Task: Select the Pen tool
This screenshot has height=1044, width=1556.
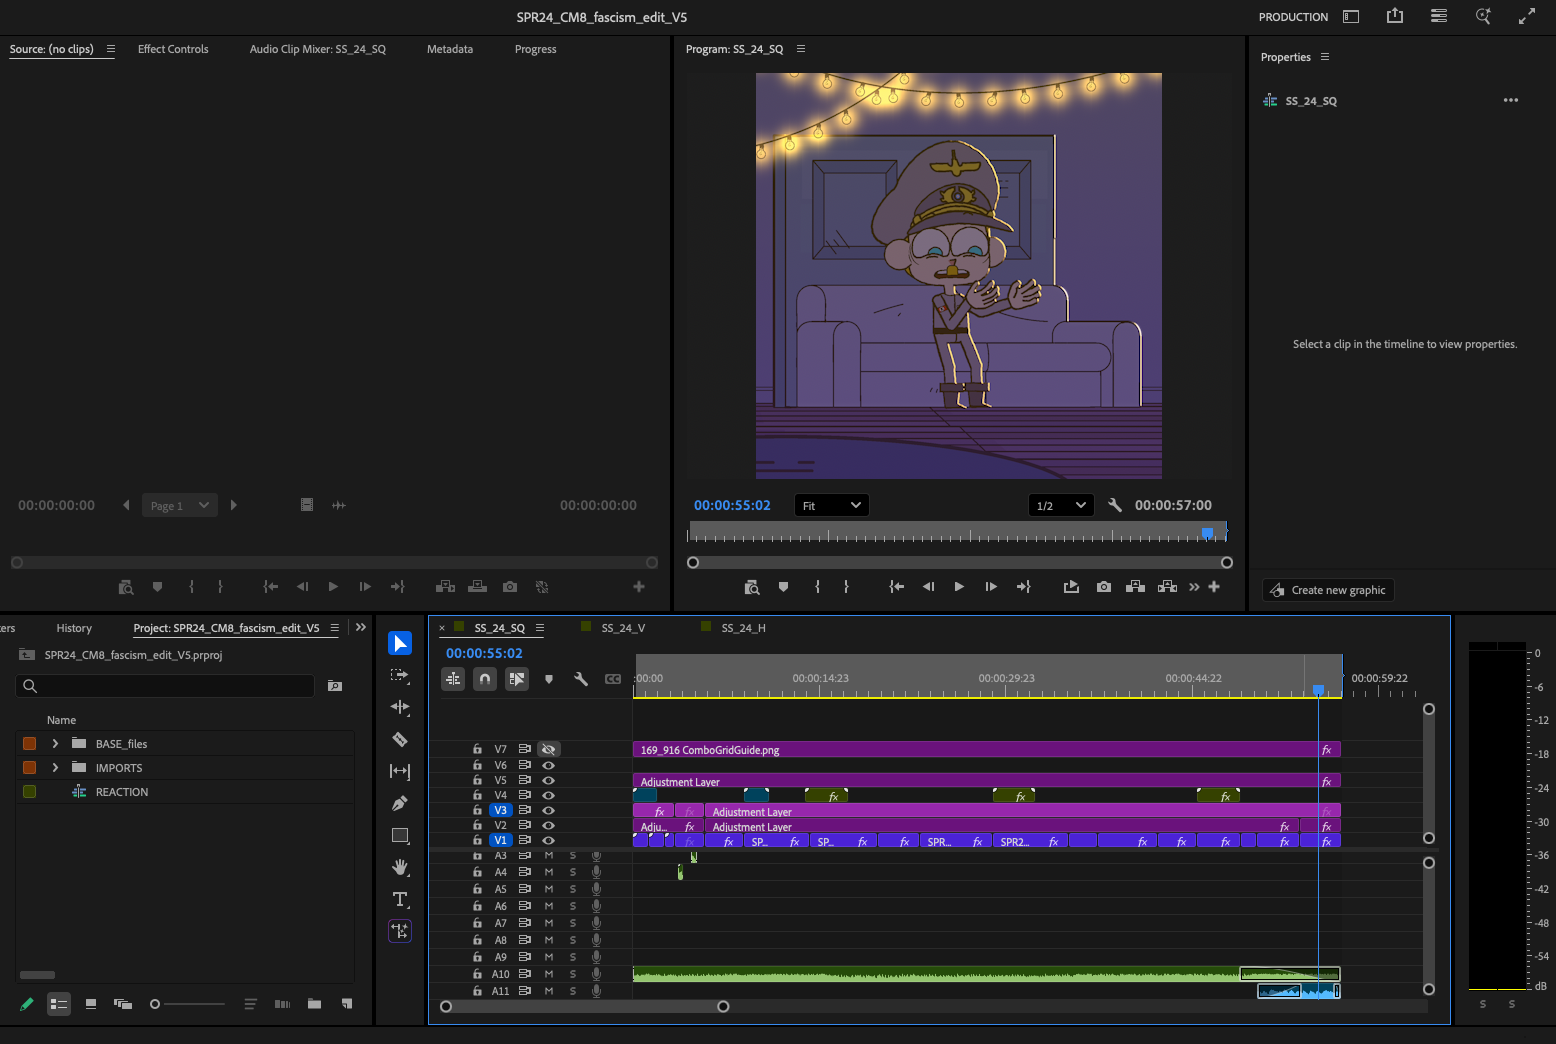Action: (400, 803)
